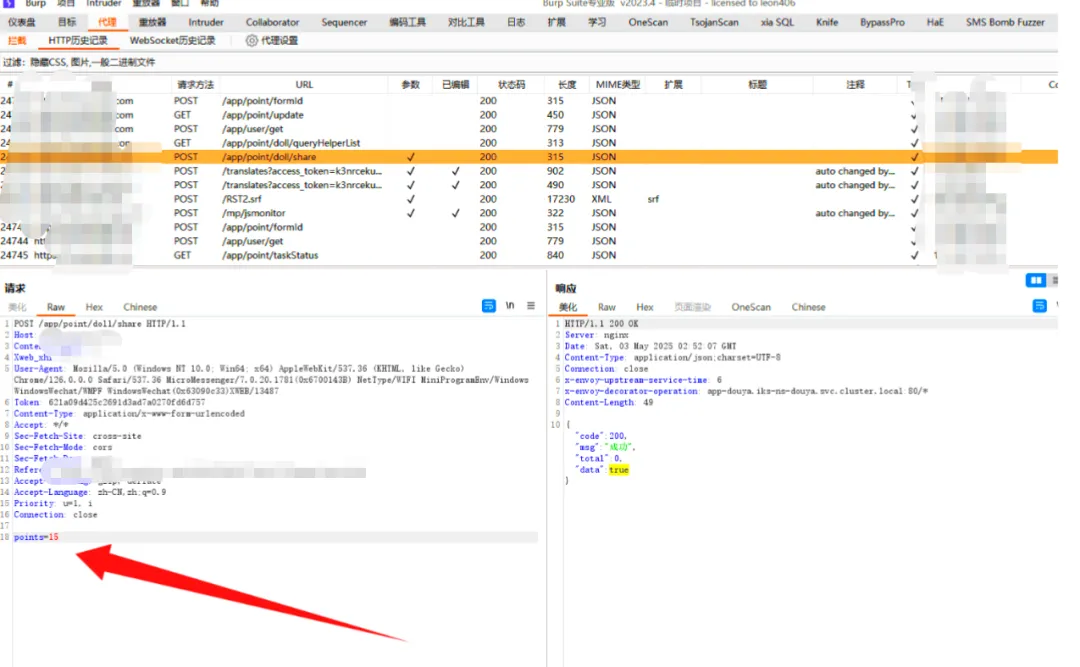
Task: Click the blue icon in the response pane
Action: 1039,306
